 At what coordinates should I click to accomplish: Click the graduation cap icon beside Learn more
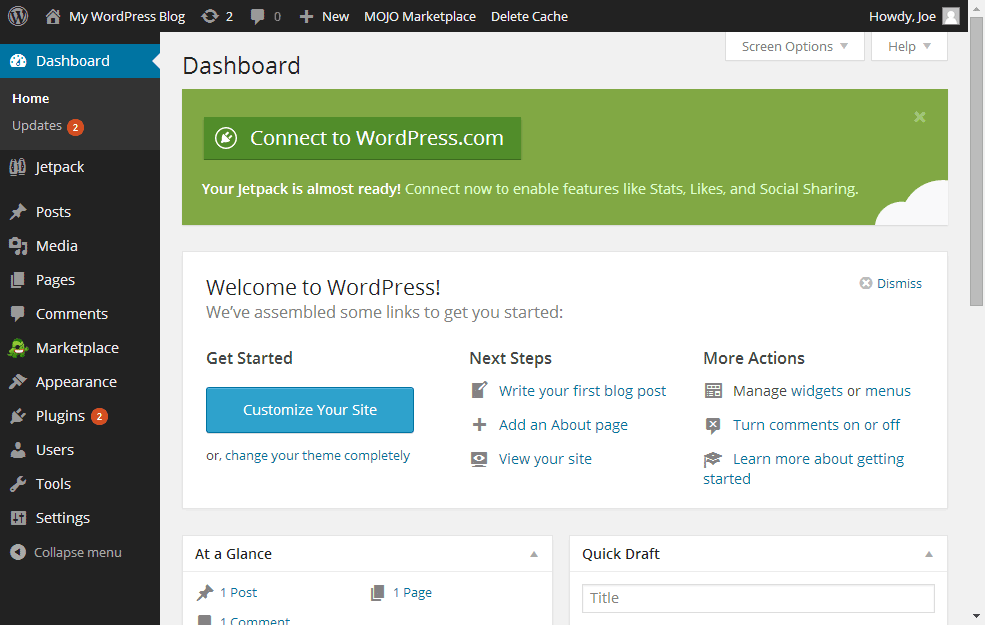point(712,459)
